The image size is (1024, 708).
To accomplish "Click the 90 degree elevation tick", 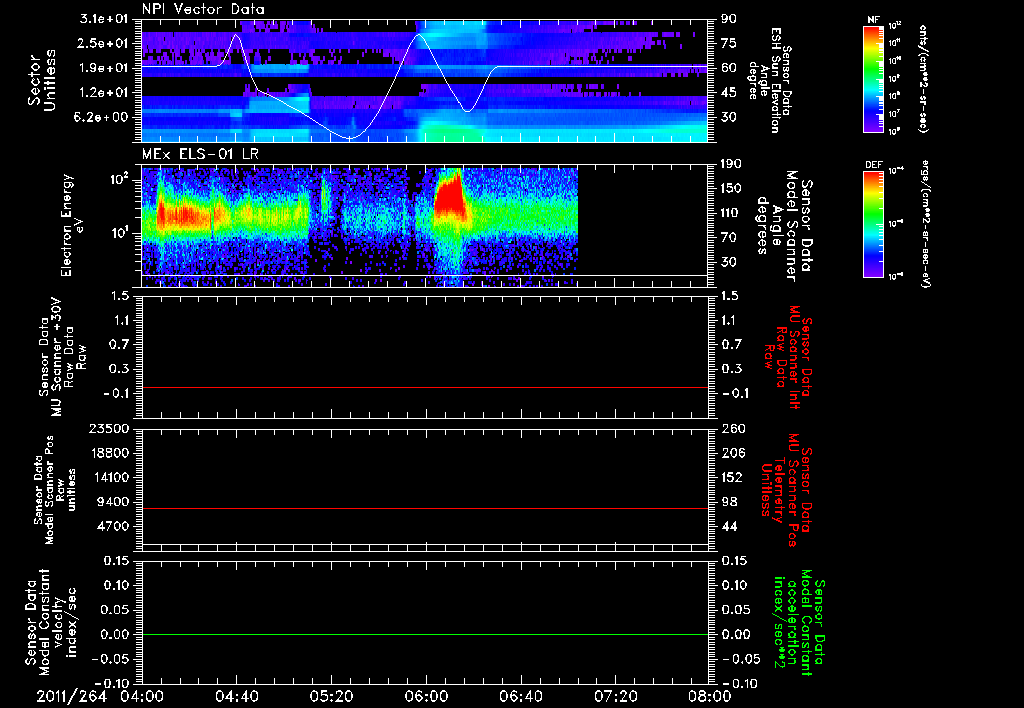I will pyautogui.click(x=729, y=19).
